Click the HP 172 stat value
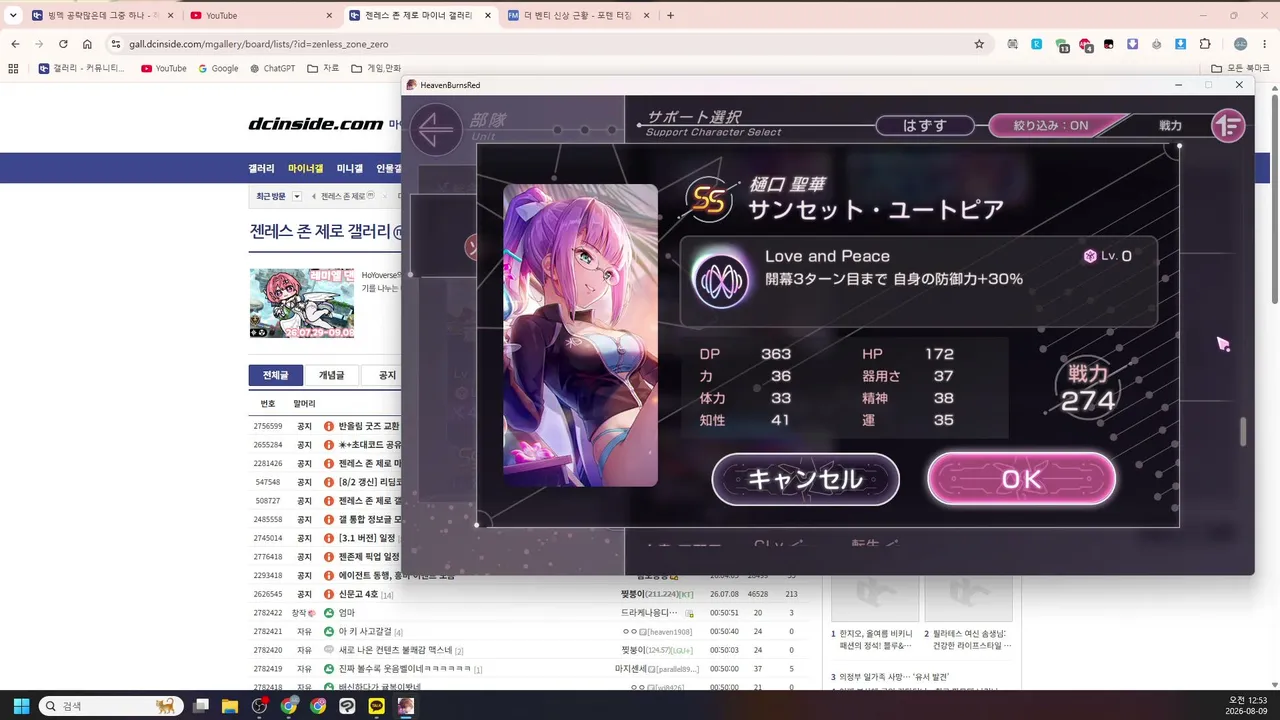The height and width of the screenshot is (720, 1280). click(x=939, y=354)
